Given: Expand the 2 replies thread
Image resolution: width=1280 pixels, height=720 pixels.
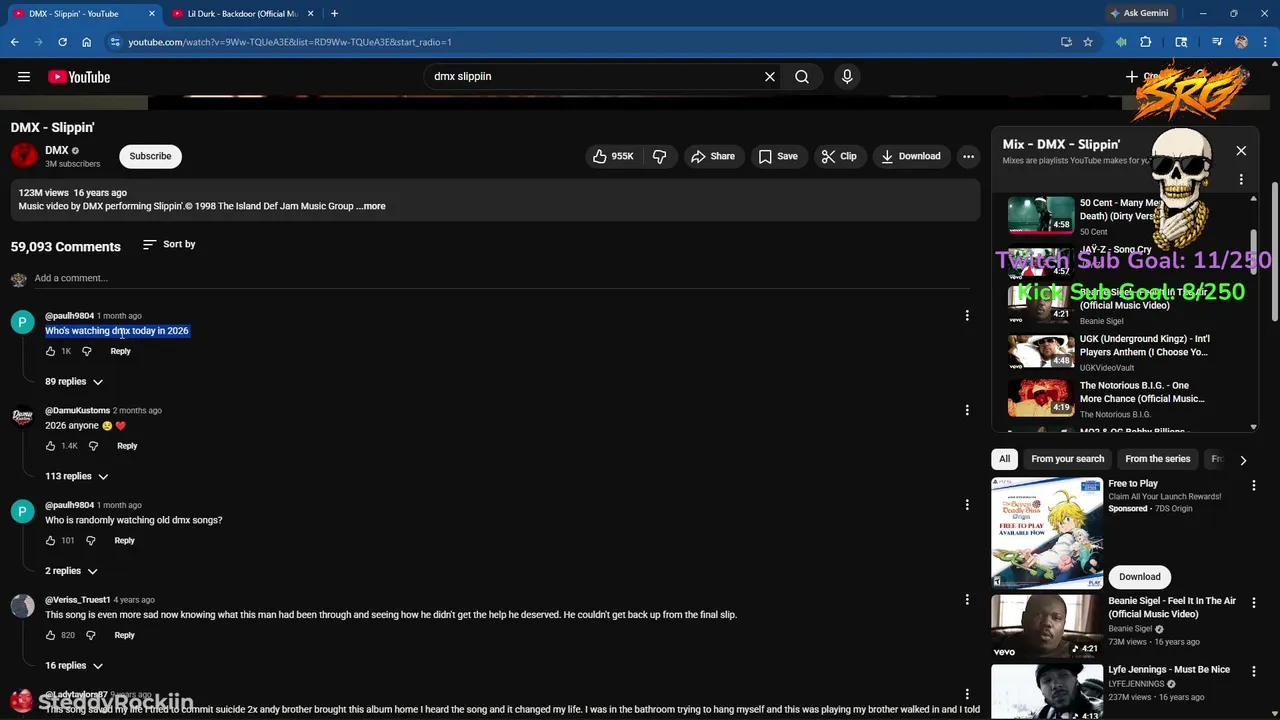Looking at the screenshot, I should (71, 571).
